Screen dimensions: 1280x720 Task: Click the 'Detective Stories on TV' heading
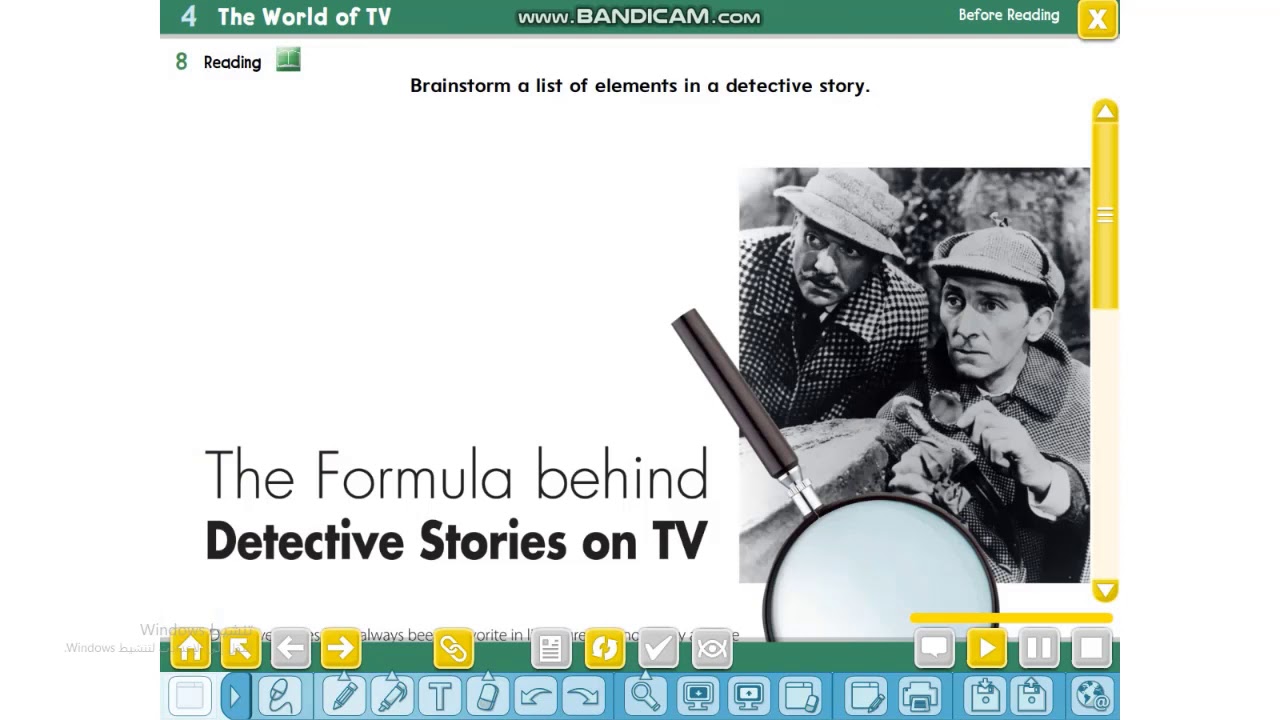click(456, 541)
